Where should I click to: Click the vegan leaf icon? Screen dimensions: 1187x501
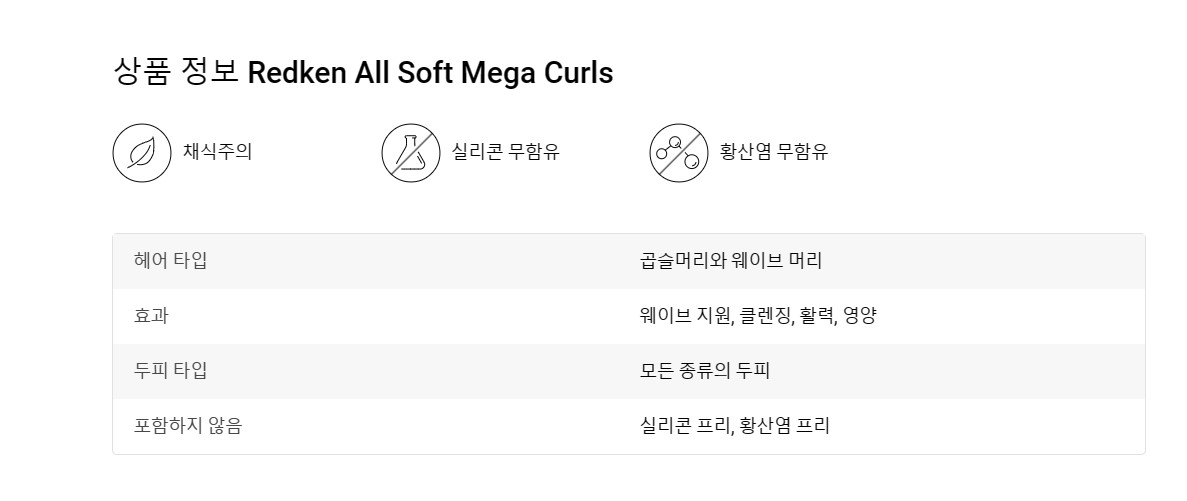point(142,153)
